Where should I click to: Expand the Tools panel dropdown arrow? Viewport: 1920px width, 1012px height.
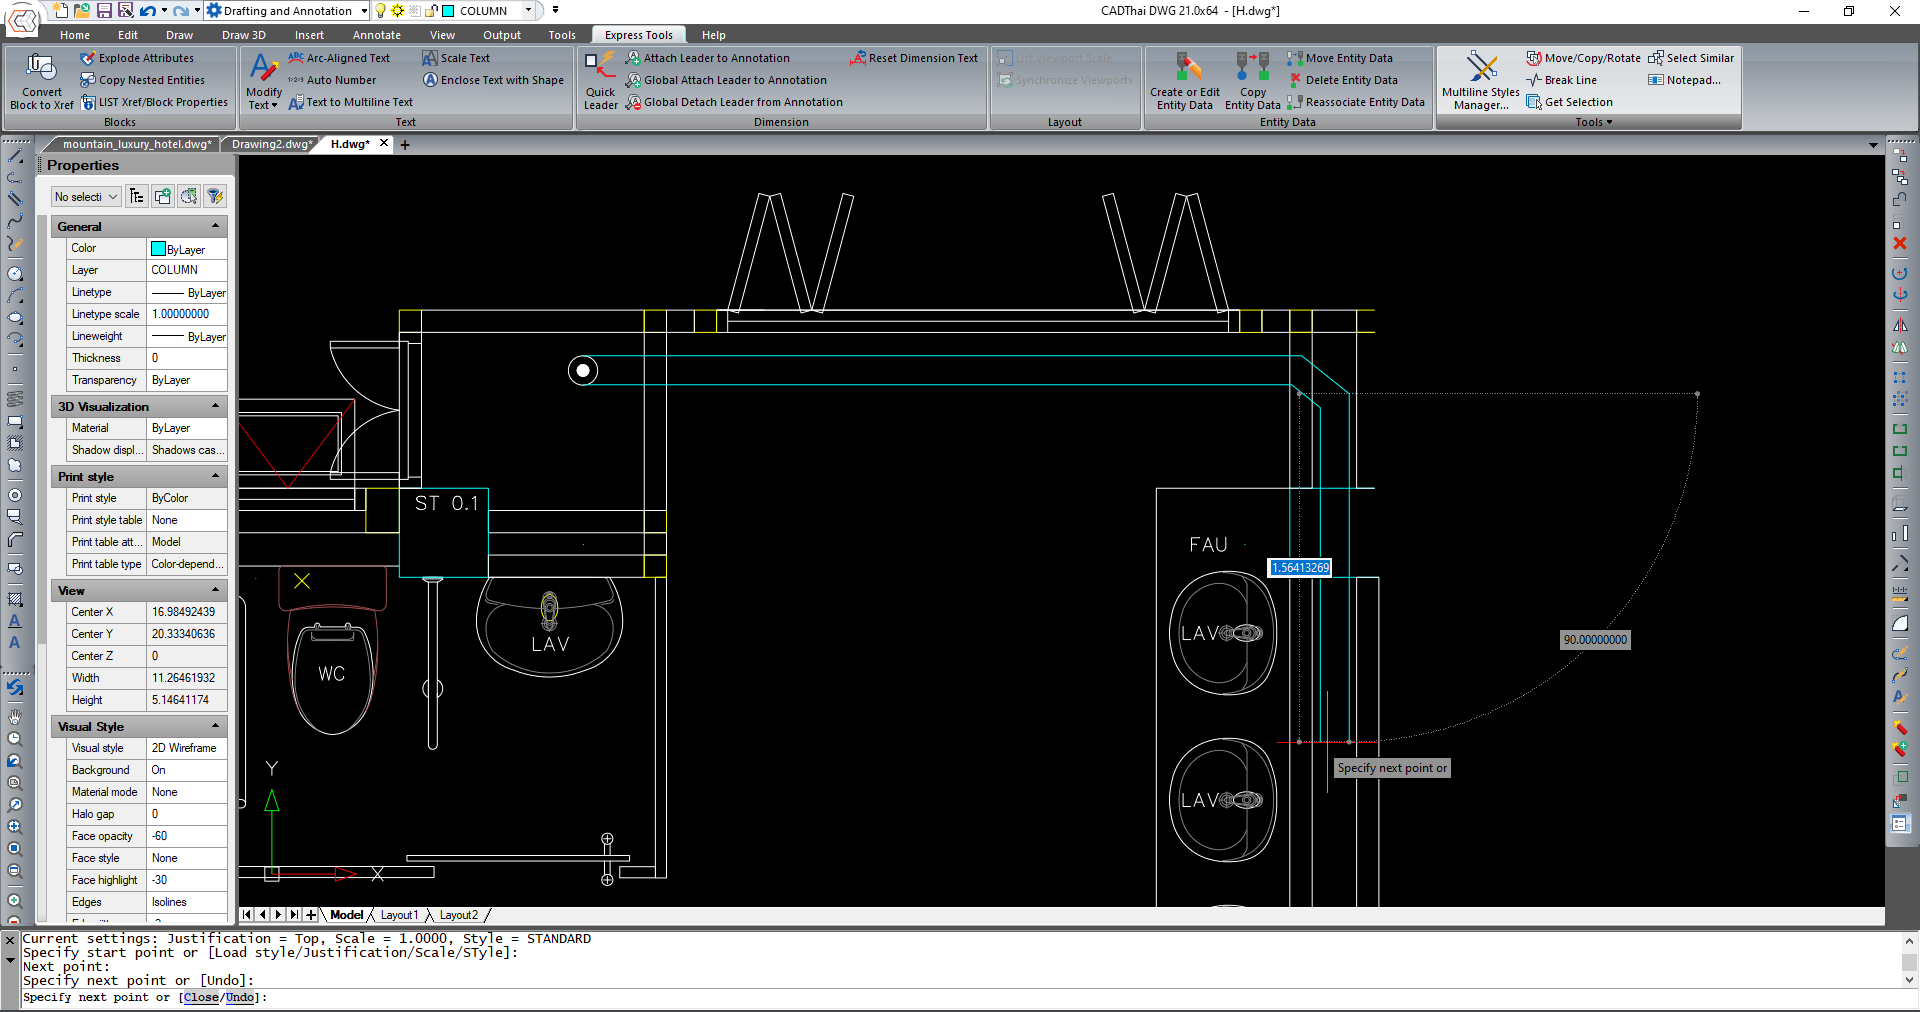pos(1610,122)
